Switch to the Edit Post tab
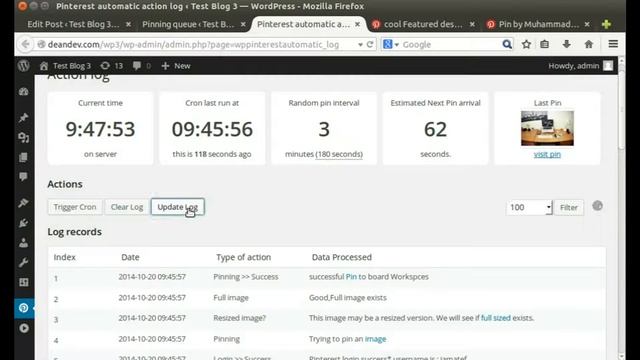640x360 pixels. 73,24
